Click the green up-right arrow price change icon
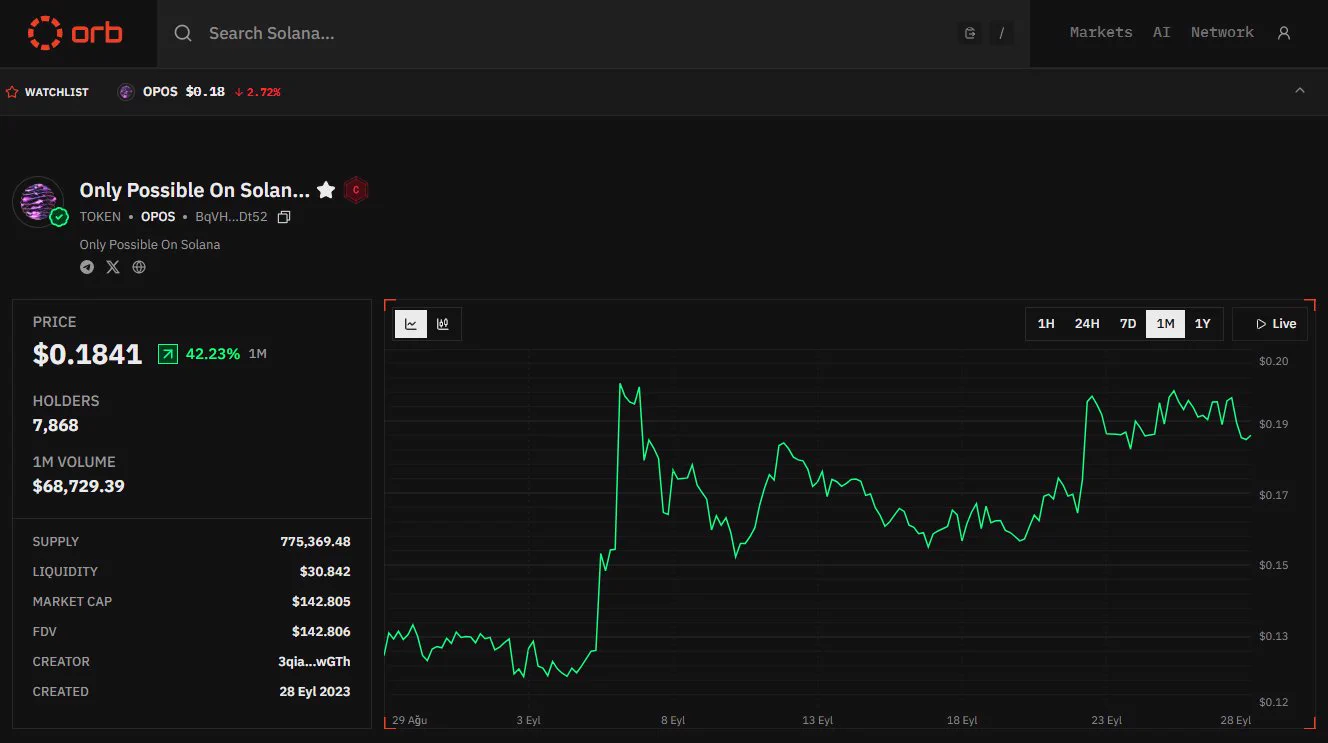 tap(168, 354)
